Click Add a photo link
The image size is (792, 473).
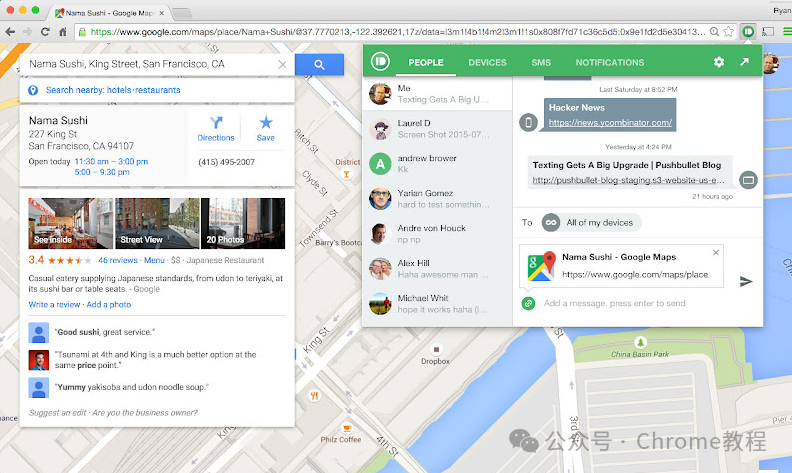pos(109,305)
